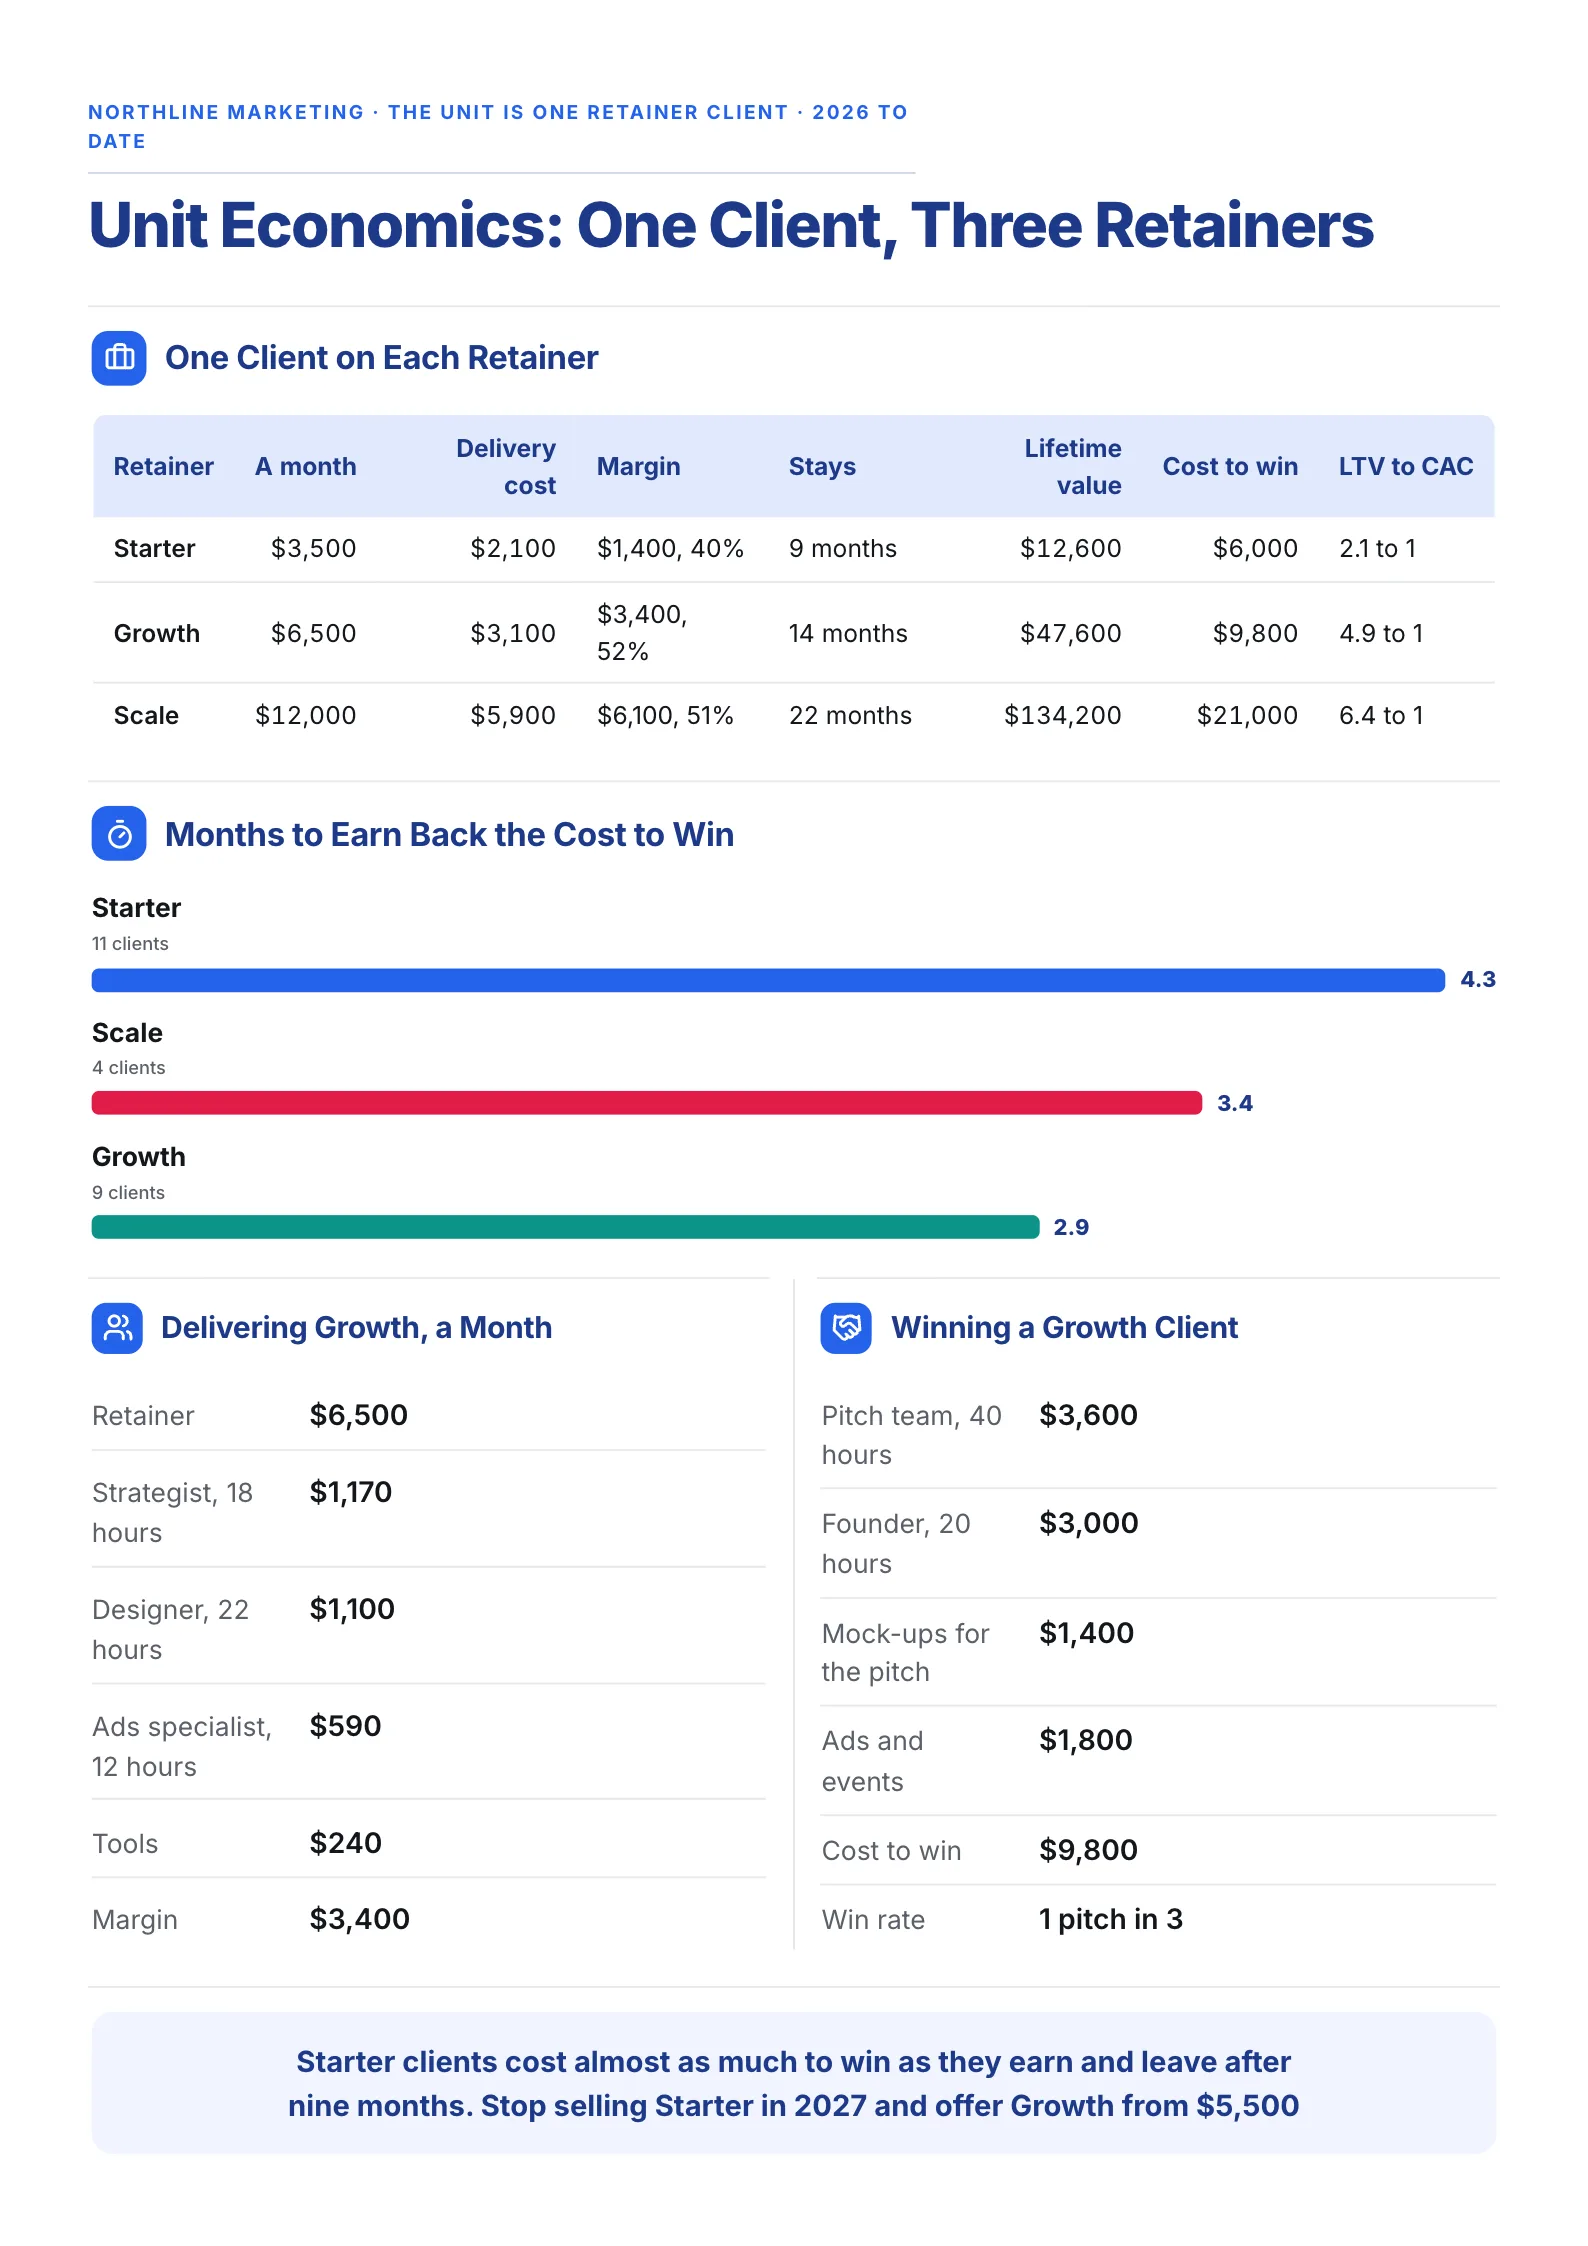Click the '2.1 to 1' ratio cell
This screenshot has width=1588, height=2246.
pyautogui.click(x=1378, y=549)
